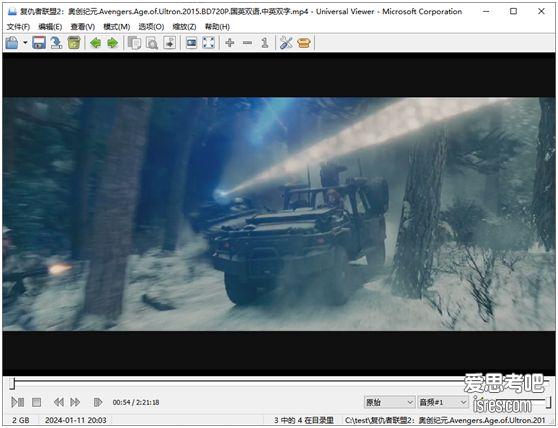Image resolution: width=558 pixels, height=428 pixels.
Task: Click the app icon in title bar
Action: 12,11
